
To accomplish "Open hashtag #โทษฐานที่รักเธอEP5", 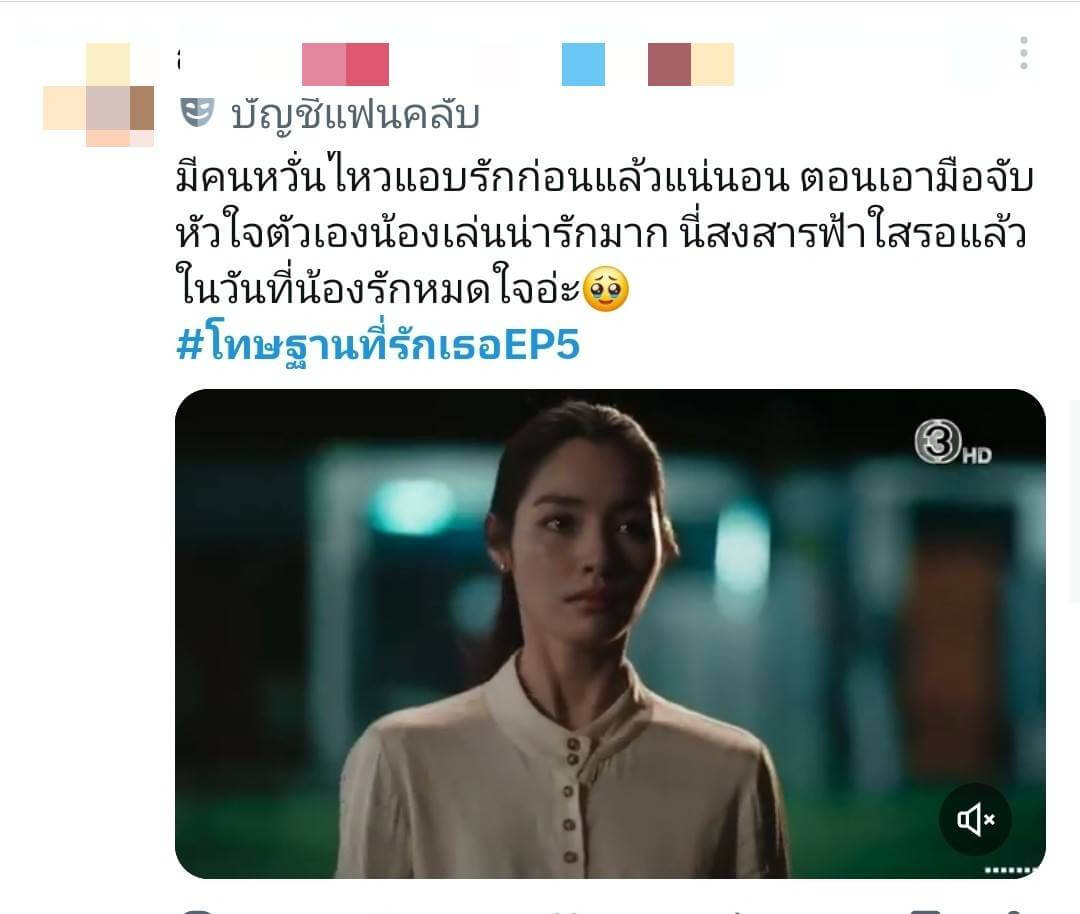I will [378, 345].
